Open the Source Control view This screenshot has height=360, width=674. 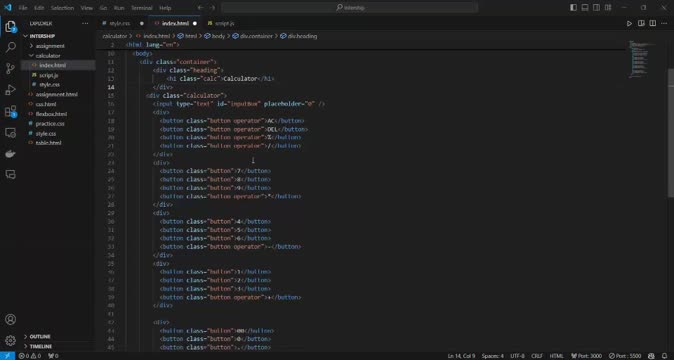(x=10, y=68)
